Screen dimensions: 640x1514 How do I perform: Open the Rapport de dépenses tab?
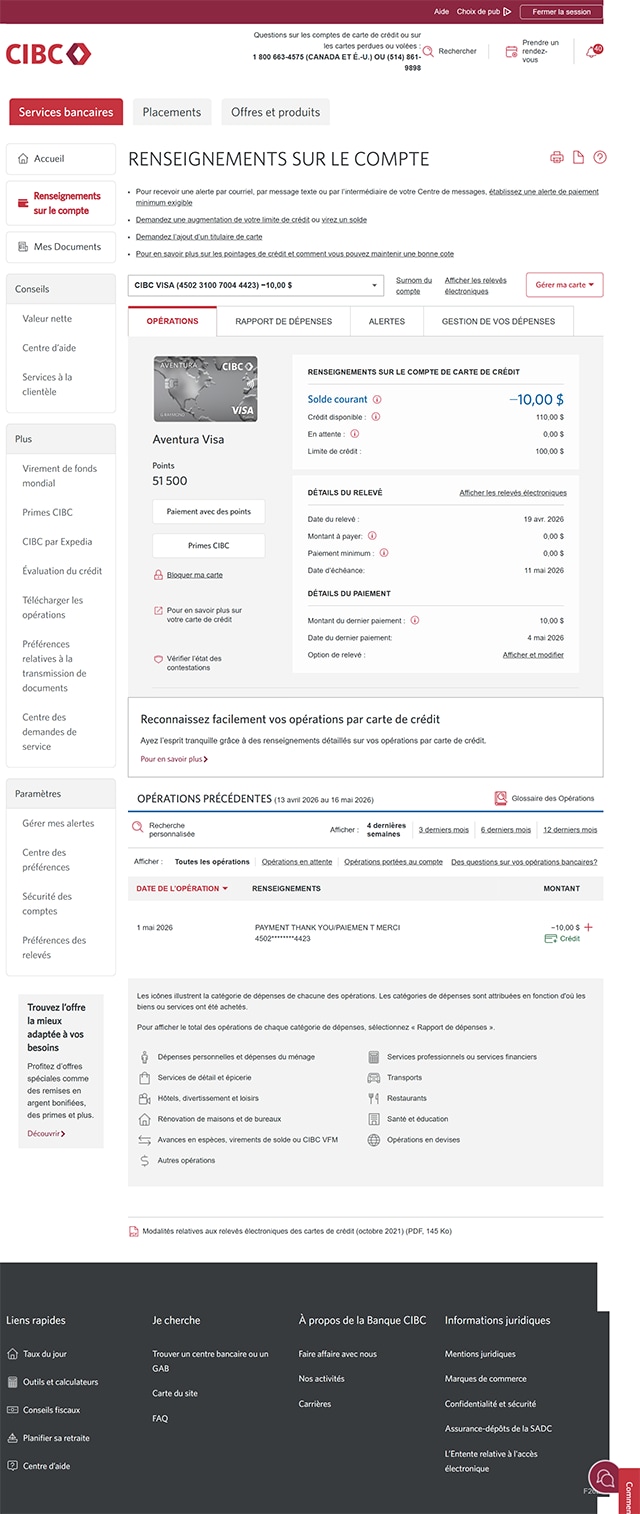click(283, 321)
